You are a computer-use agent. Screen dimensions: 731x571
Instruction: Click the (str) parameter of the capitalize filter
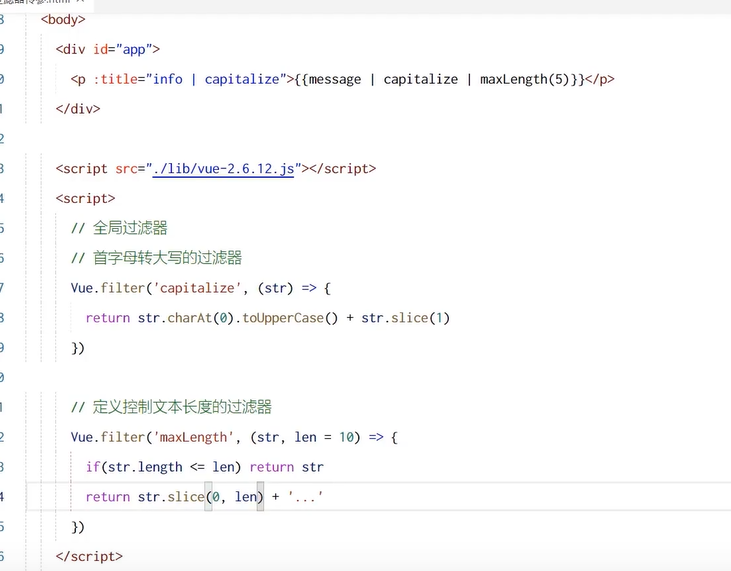tap(276, 288)
